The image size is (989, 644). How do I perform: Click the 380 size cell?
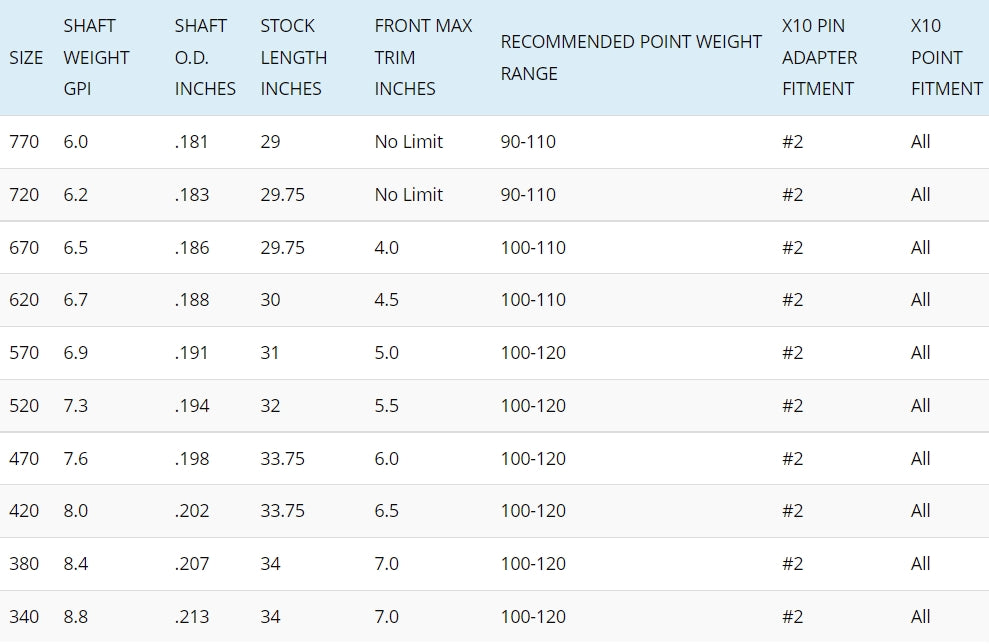pos(24,564)
